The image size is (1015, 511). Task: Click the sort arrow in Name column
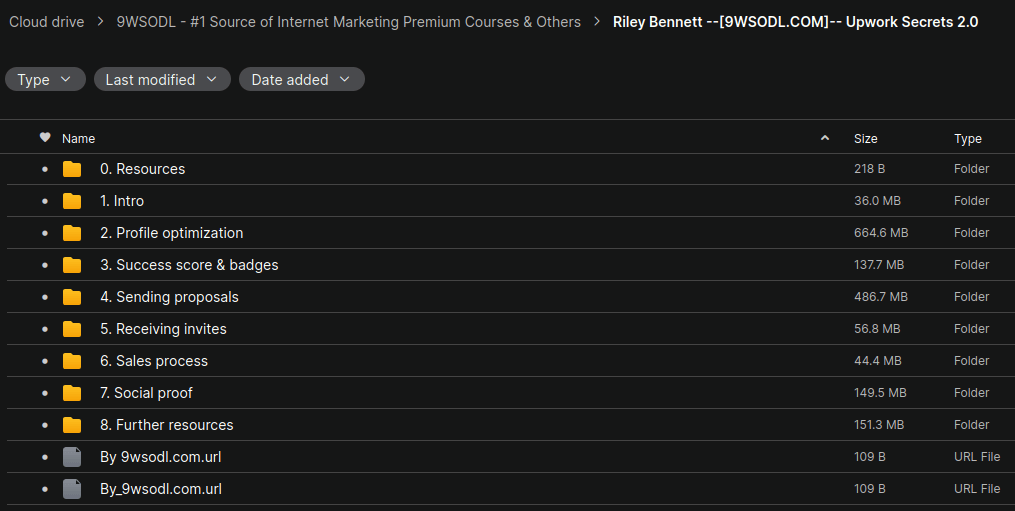tap(825, 138)
